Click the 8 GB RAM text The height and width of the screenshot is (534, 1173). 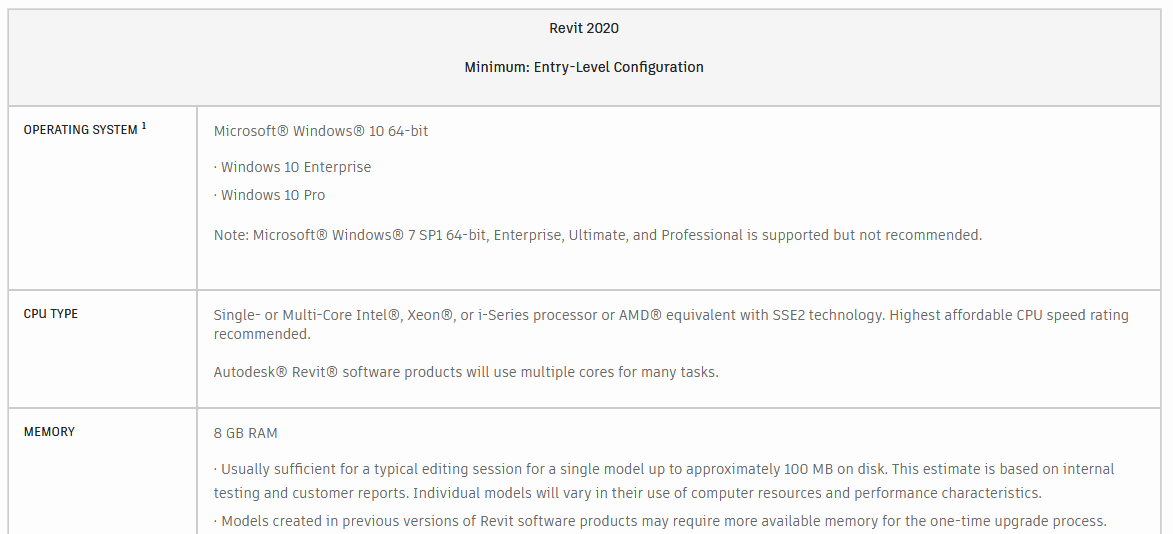pyautogui.click(x=246, y=433)
